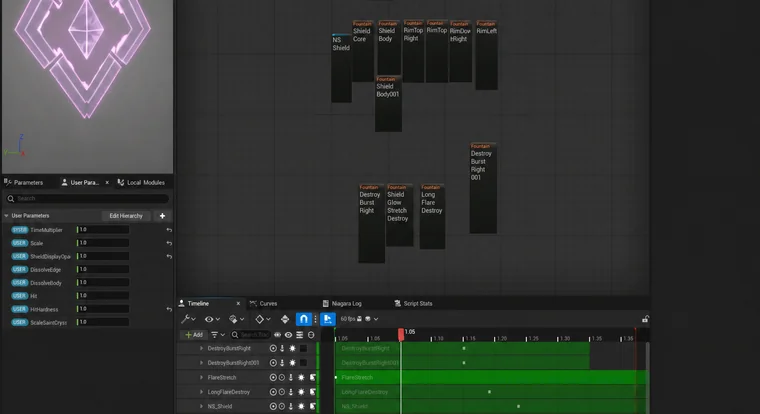Open the playback options dropdown in Timeline toolbar
The image size is (760, 414).
[x=236, y=319]
